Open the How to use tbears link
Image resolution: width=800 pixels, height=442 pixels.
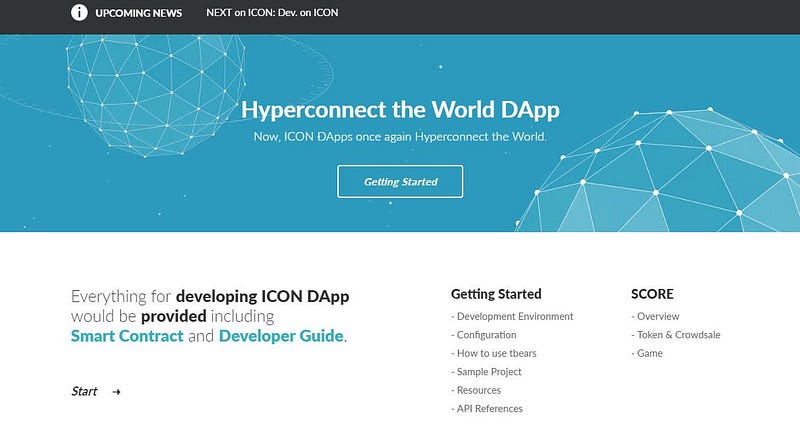coord(494,353)
